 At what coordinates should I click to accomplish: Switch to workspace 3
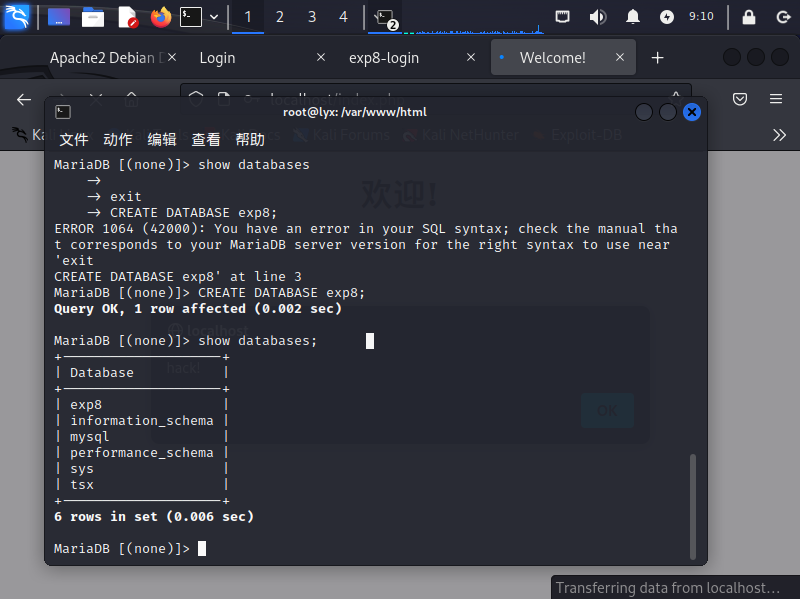coord(312,17)
